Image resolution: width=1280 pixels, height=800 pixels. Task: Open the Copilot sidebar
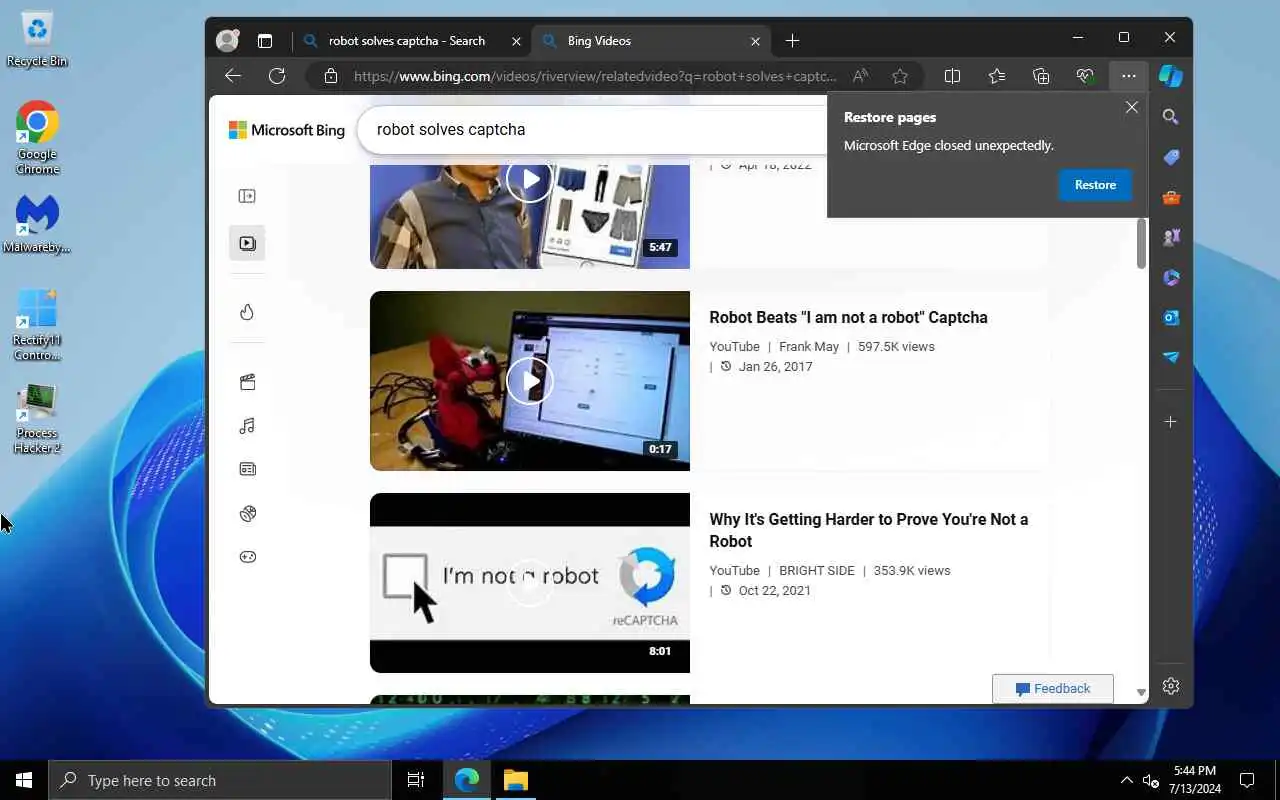[1171, 76]
